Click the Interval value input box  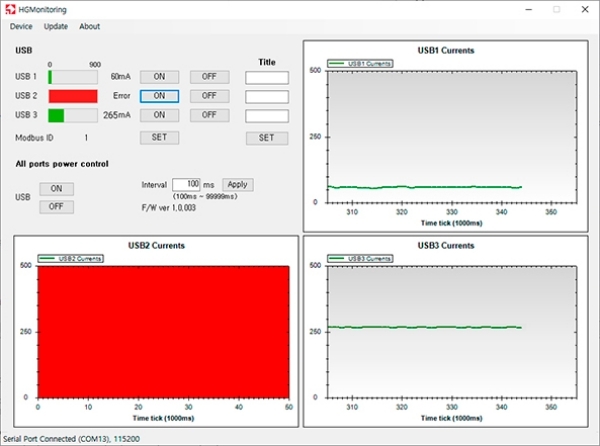186,184
